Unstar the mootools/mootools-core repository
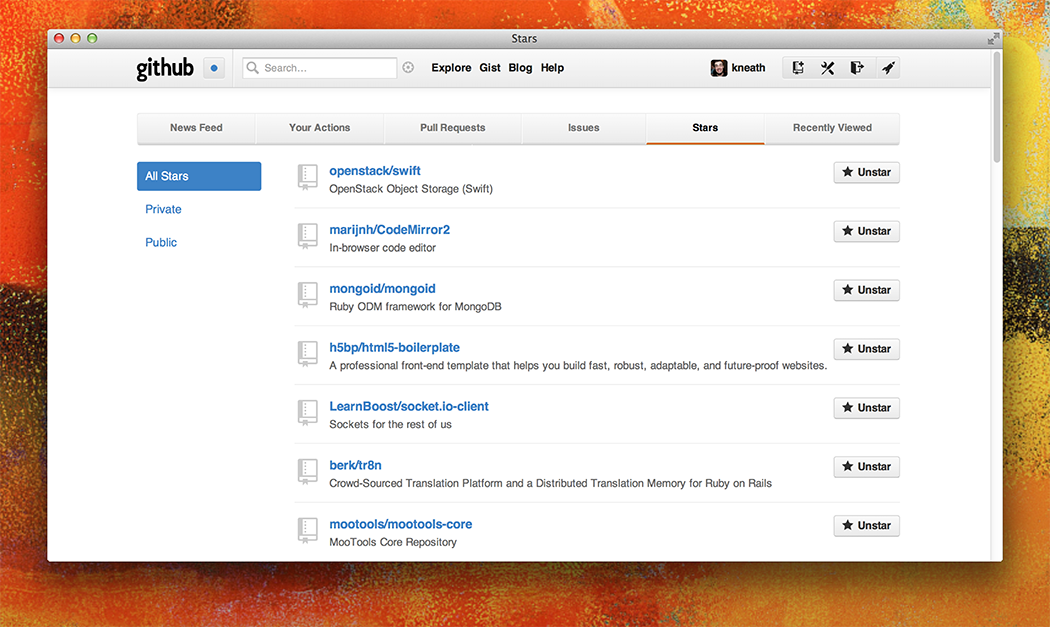The width and height of the screenshot is (1050, 627). (866, 525)
